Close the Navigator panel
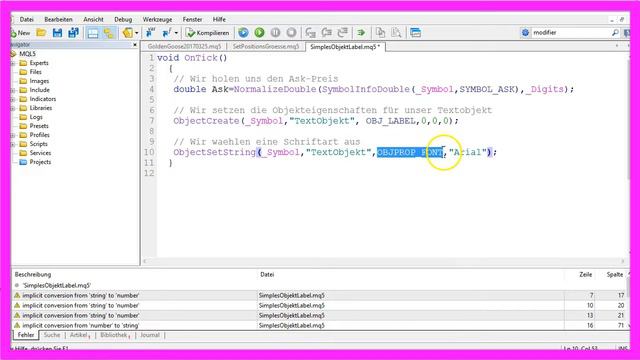The image size is (640, 360). coord(135,44)
